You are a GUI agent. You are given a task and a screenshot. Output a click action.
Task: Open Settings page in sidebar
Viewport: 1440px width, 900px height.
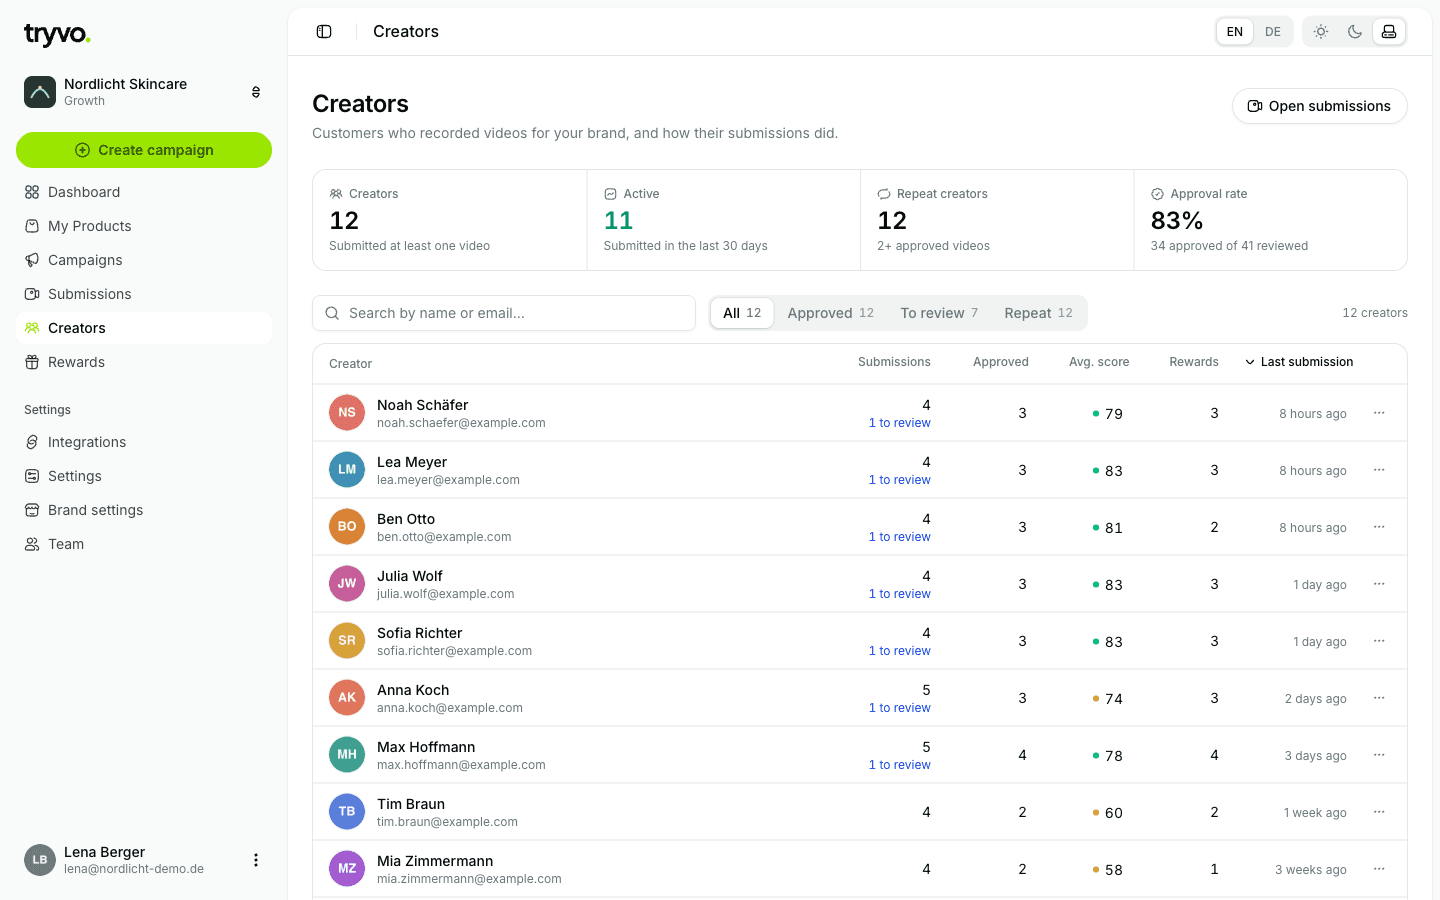[144, 476]
